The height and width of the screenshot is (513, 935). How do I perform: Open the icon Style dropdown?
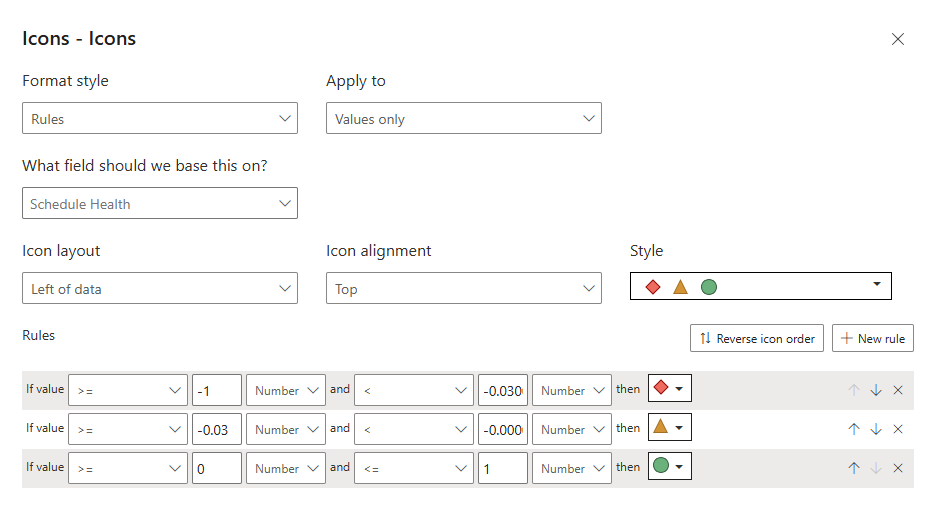pyautogui.click(x=761, y=286)
